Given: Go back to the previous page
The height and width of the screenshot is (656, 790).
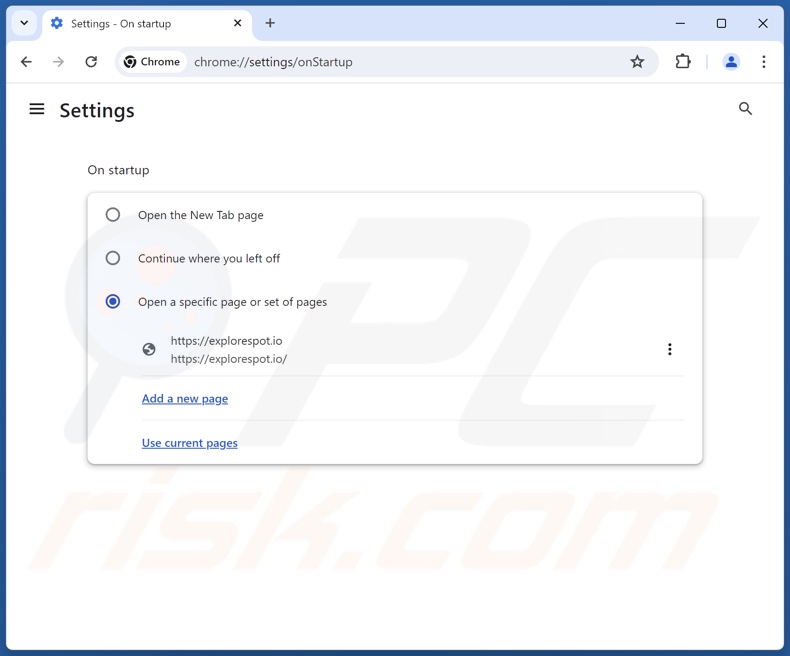Looking at the screenshot, I should pyautogui.click(x=26, y=62).
